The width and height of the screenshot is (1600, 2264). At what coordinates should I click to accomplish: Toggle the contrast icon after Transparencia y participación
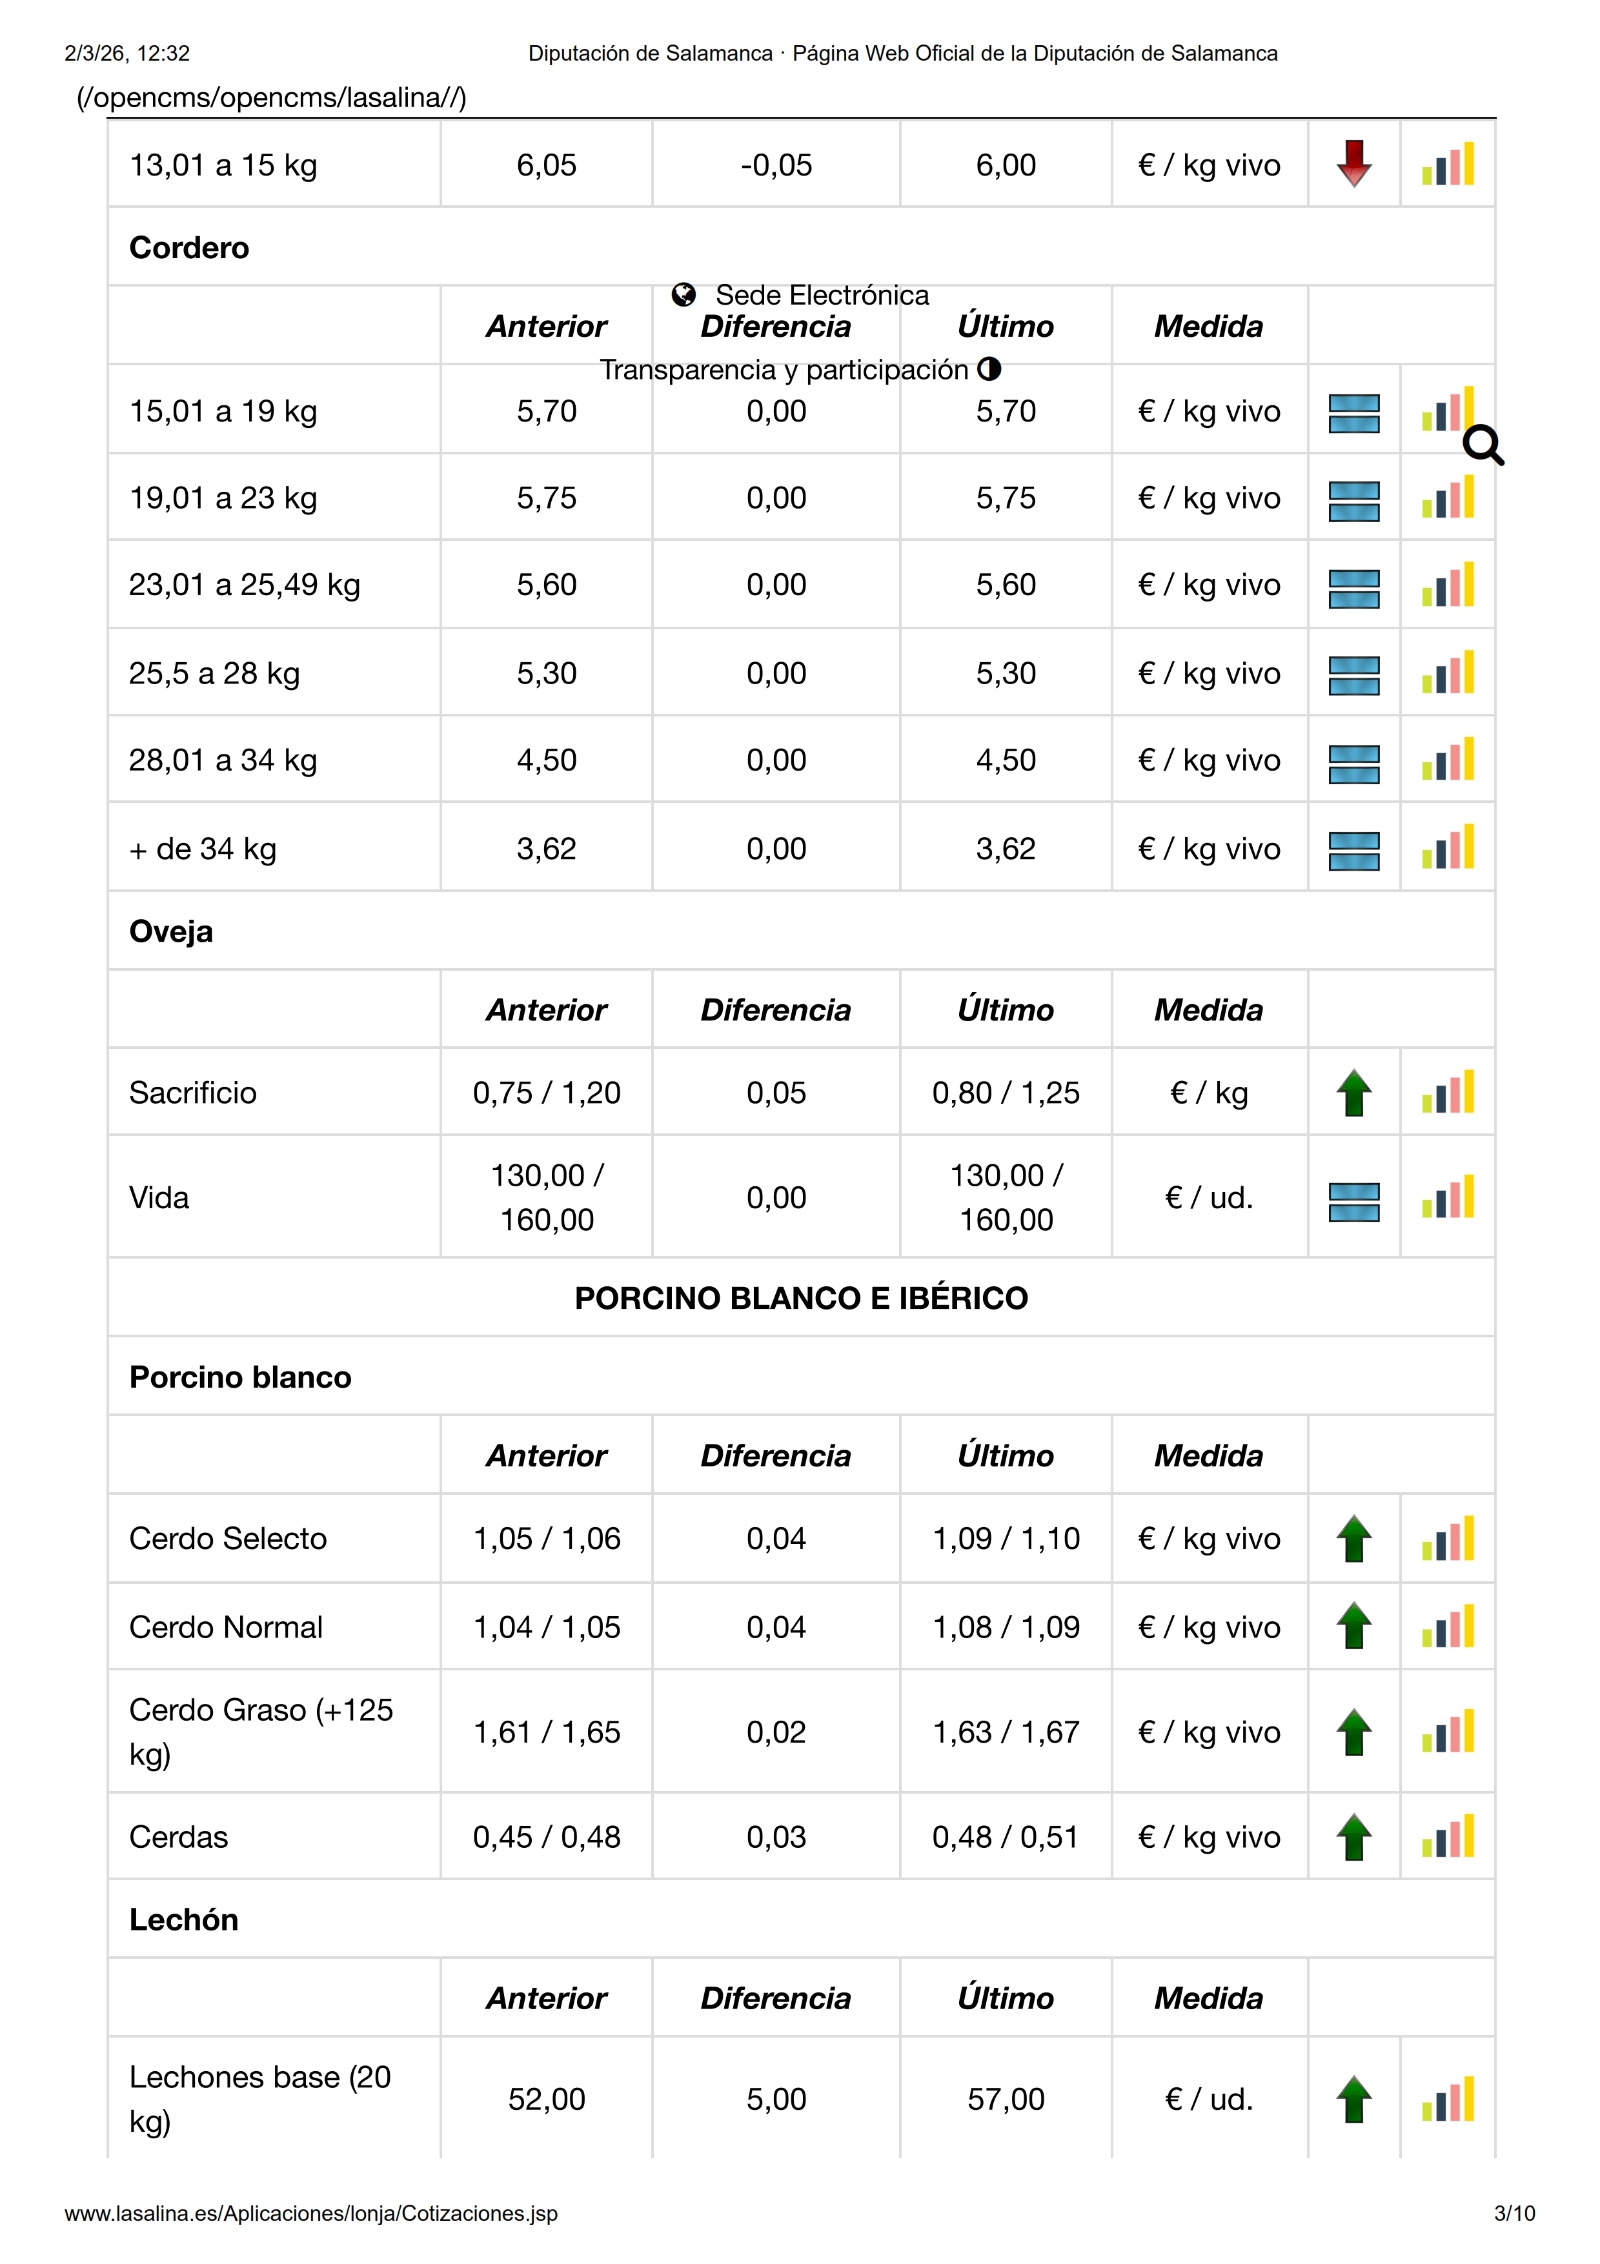coord(989,369)
